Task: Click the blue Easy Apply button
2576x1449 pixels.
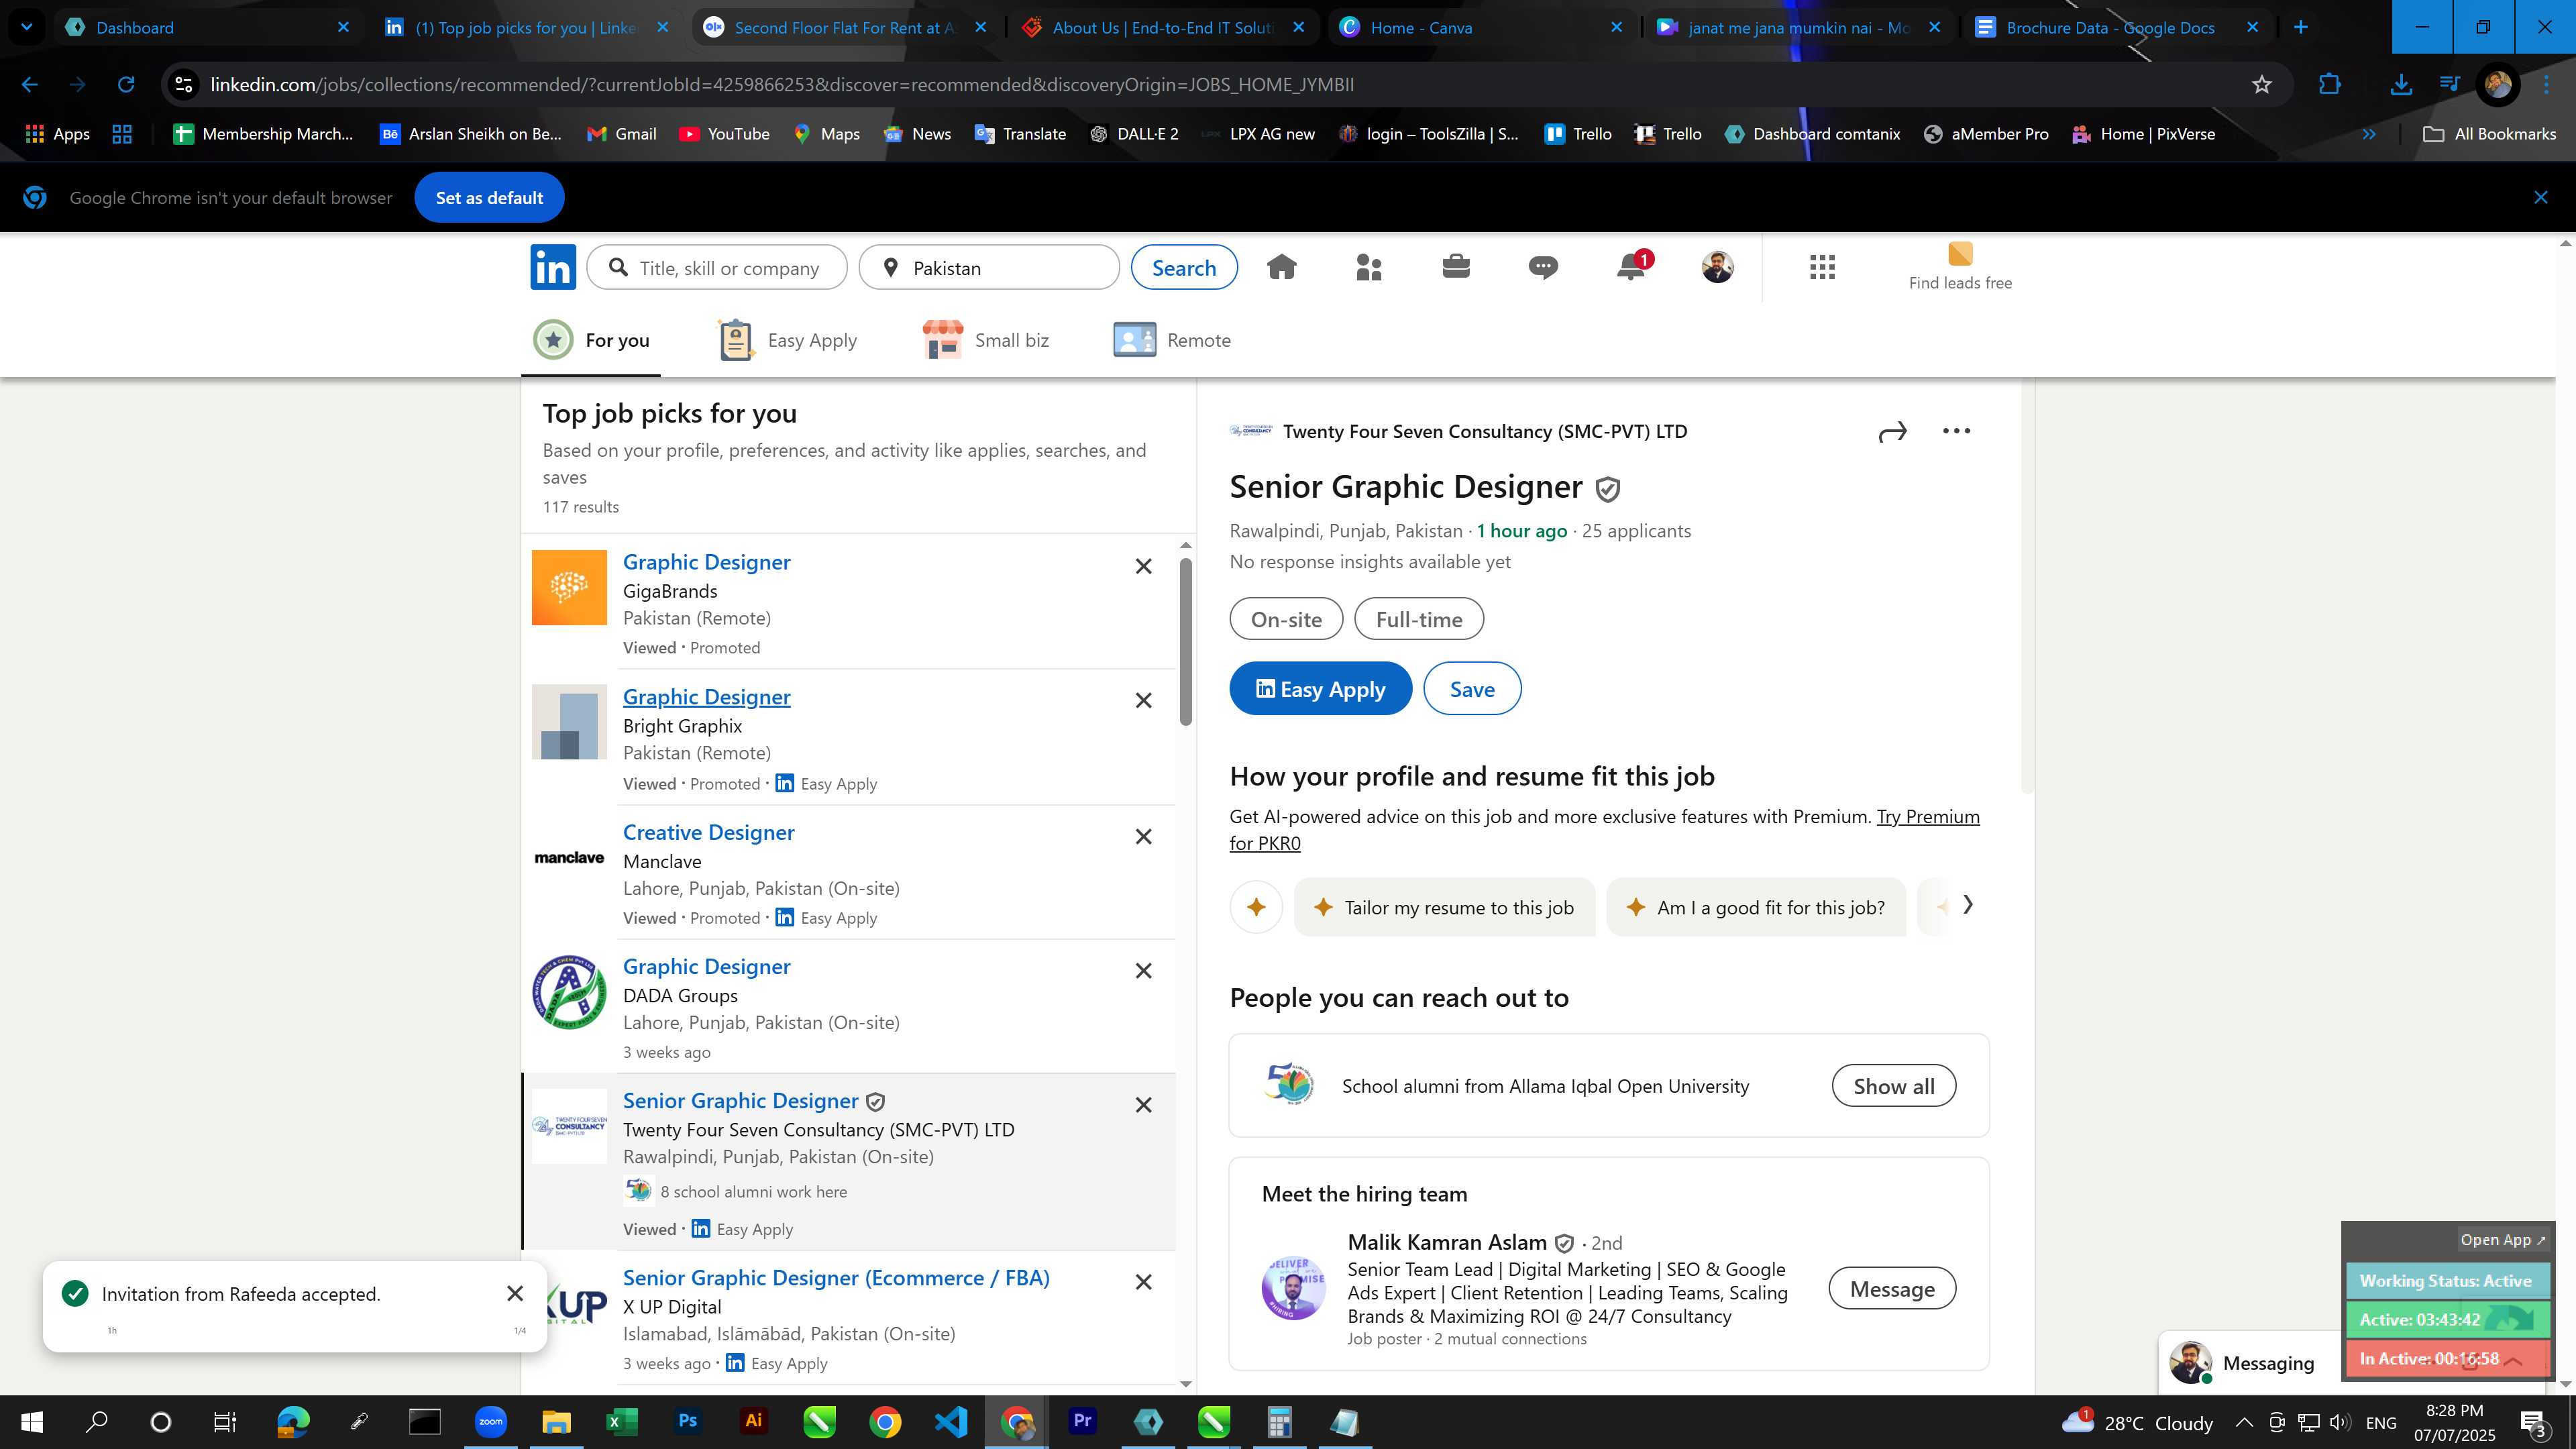Action: pyautogui.click(x=1320, y=689)
